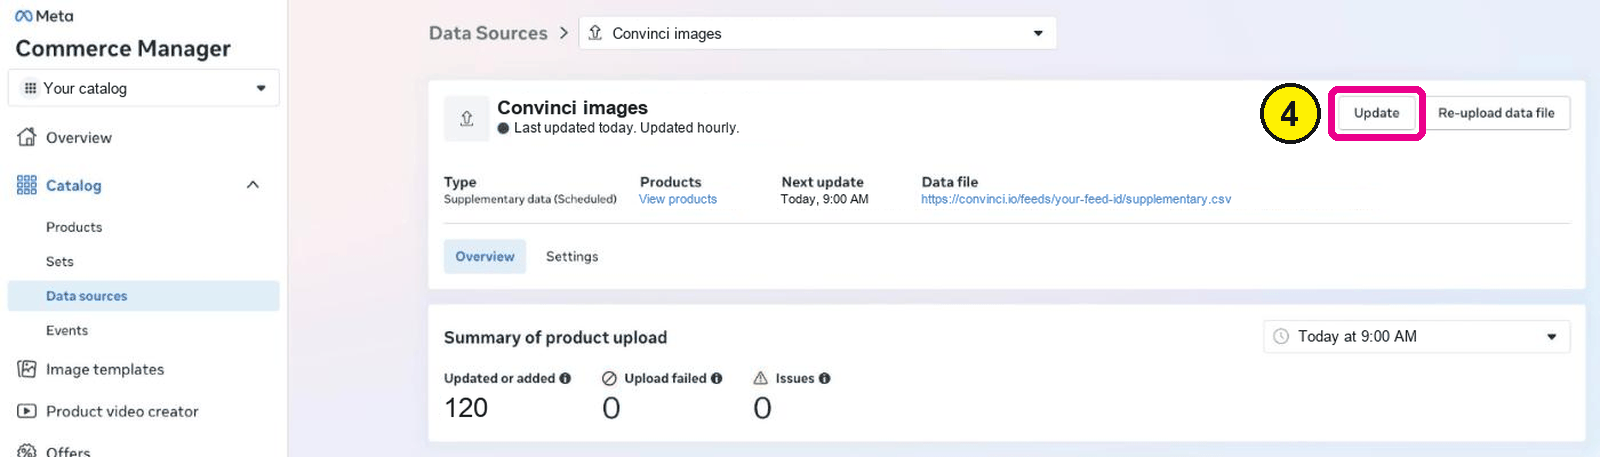This screenshot has width=1600, height=457.
Task: Open the Convinci images data source dropdown
Action: pyautogui.click(x=818, y=33)
